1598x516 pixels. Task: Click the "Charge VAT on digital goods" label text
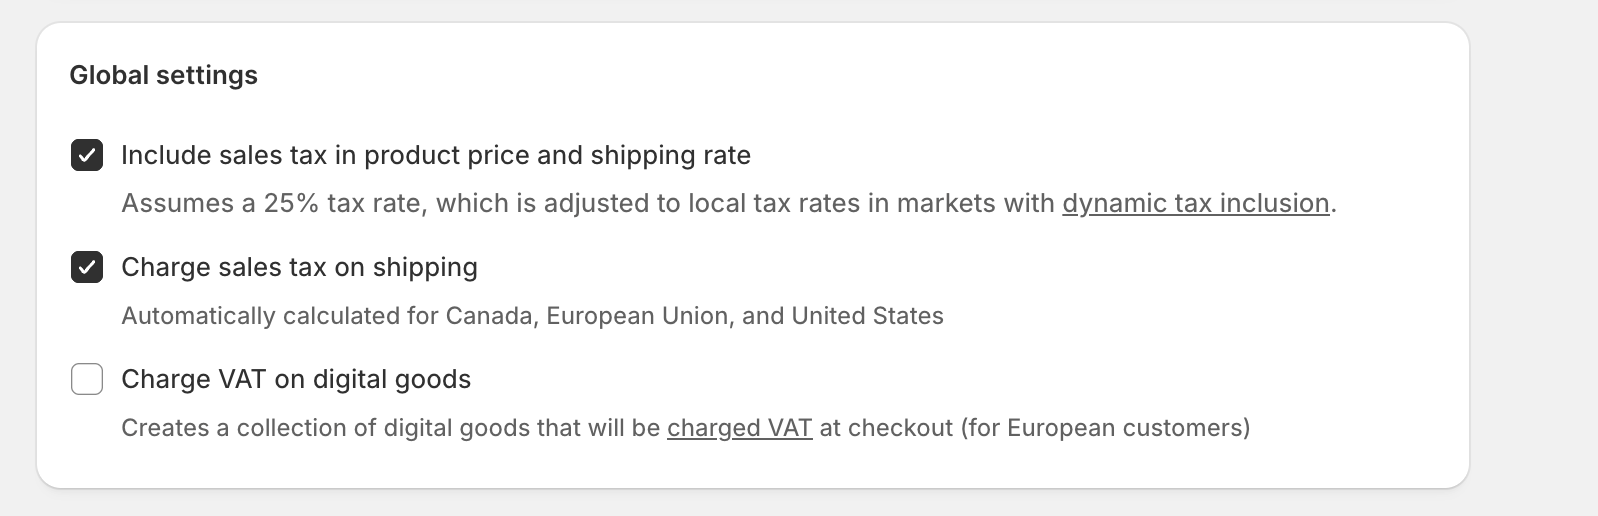(295, 380)
